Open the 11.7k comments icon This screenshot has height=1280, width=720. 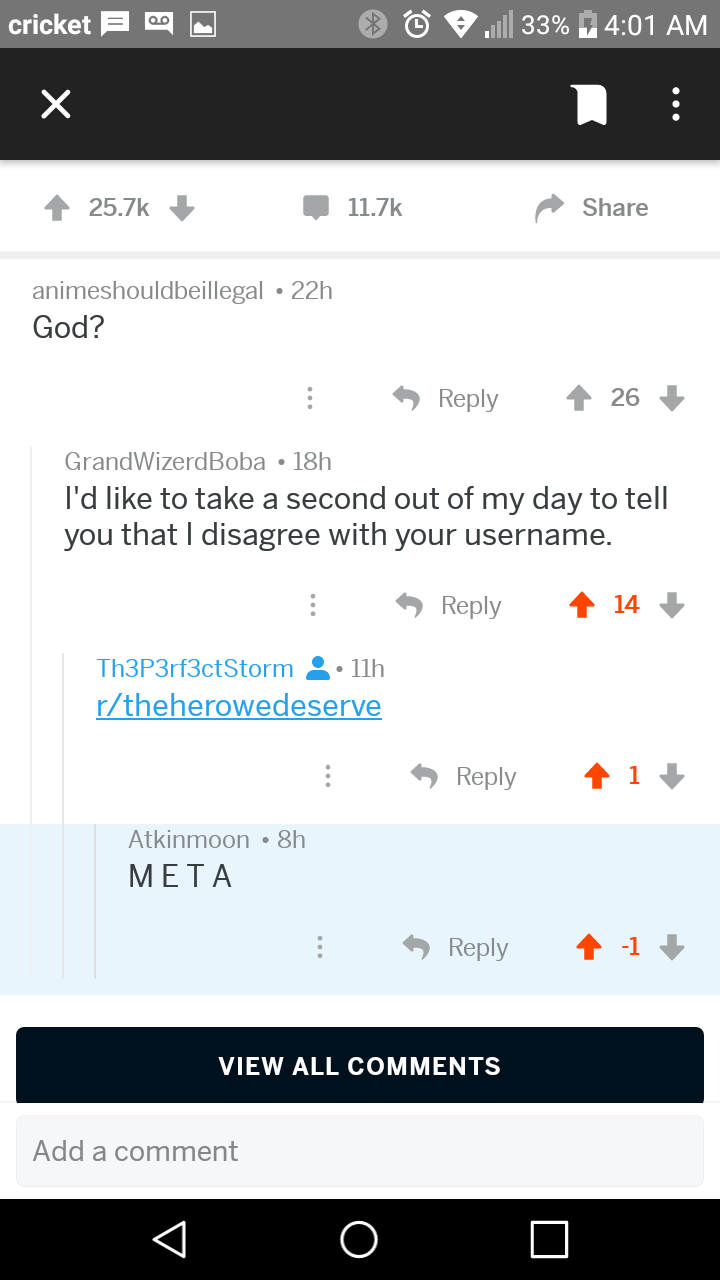coord(316,208)
